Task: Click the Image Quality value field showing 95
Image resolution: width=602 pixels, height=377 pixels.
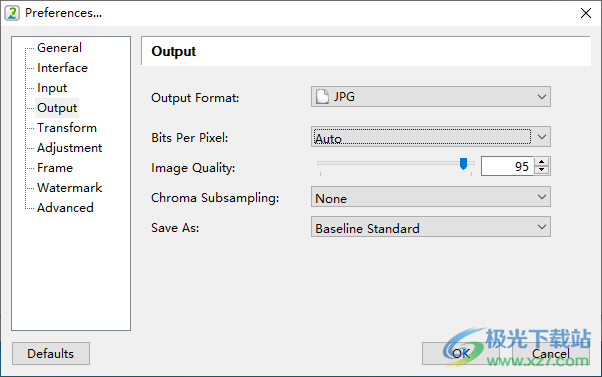Action: [507, 166]
